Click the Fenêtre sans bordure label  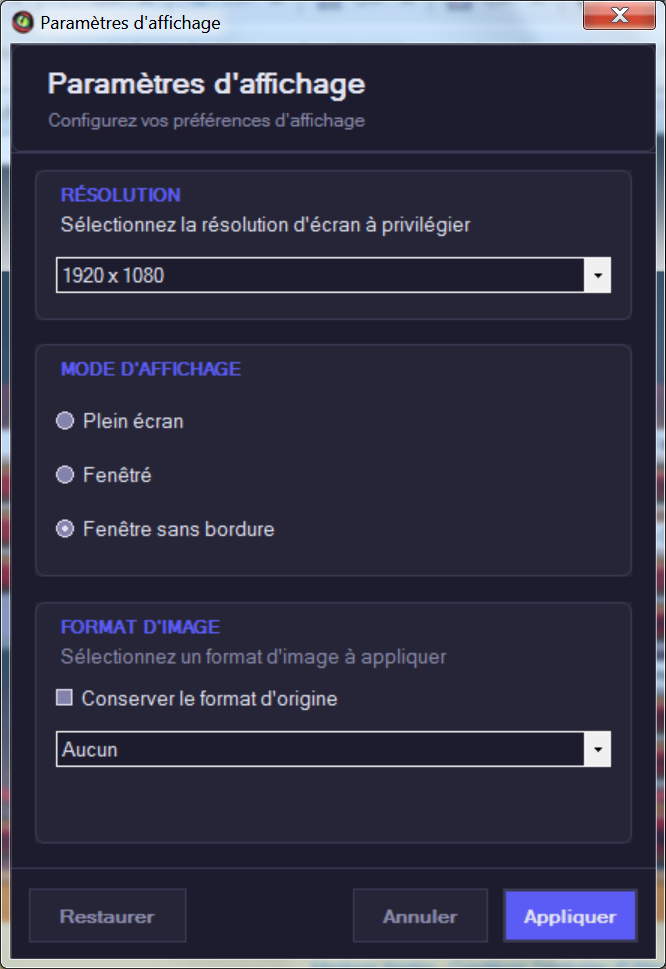point(179,529)
